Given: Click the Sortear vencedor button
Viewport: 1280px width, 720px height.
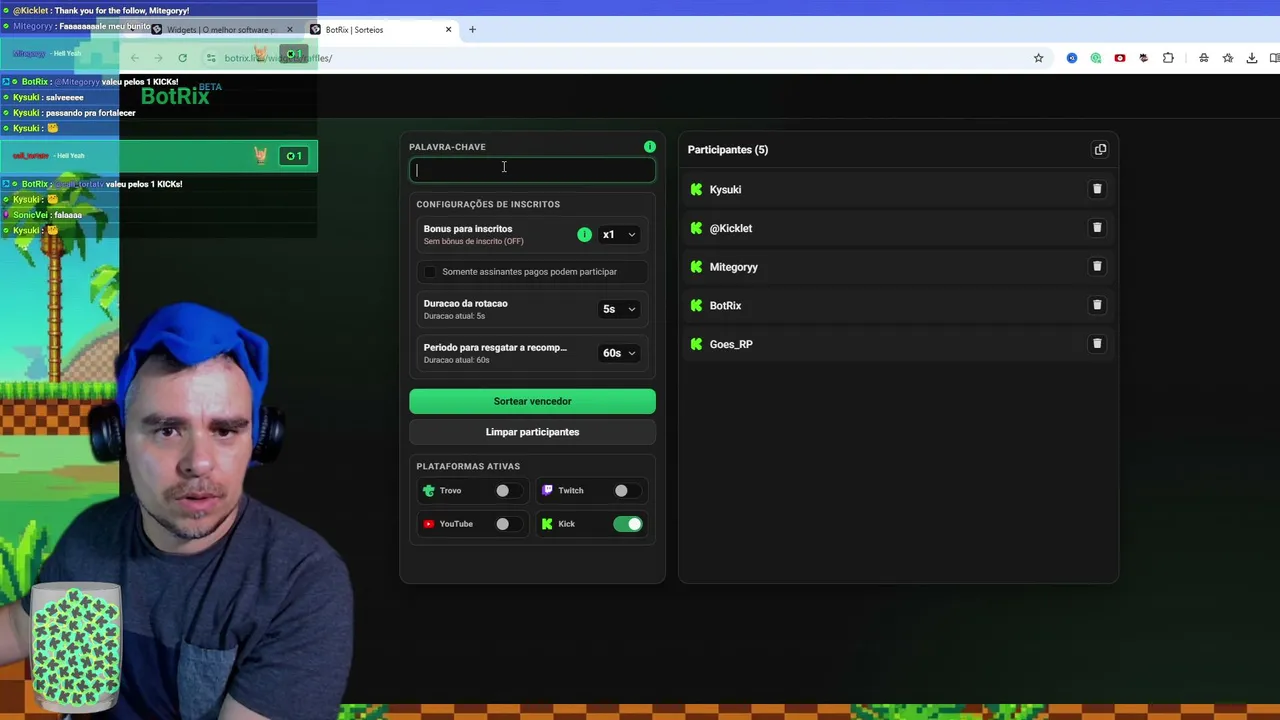Looking at the screenshot, I should [x=532, y=401].
